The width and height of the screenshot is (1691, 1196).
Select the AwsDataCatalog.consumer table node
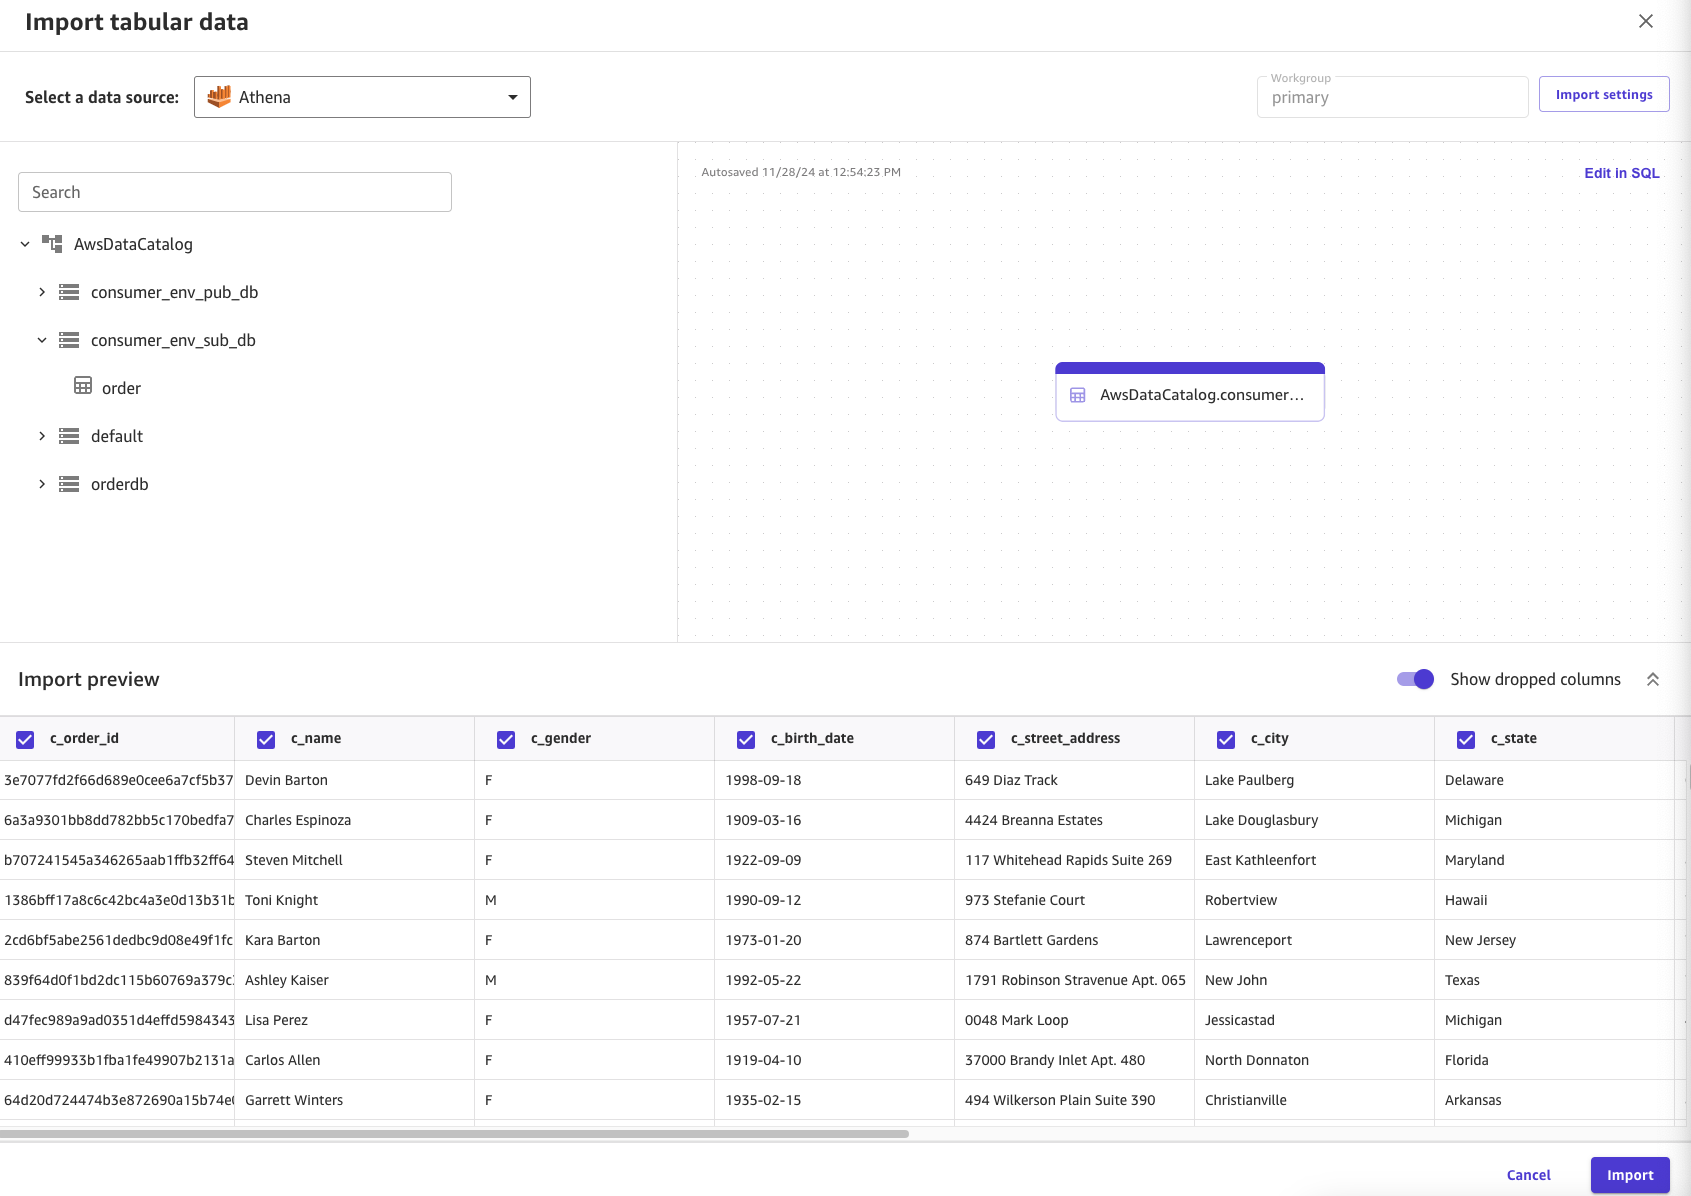coord(1190,392)
